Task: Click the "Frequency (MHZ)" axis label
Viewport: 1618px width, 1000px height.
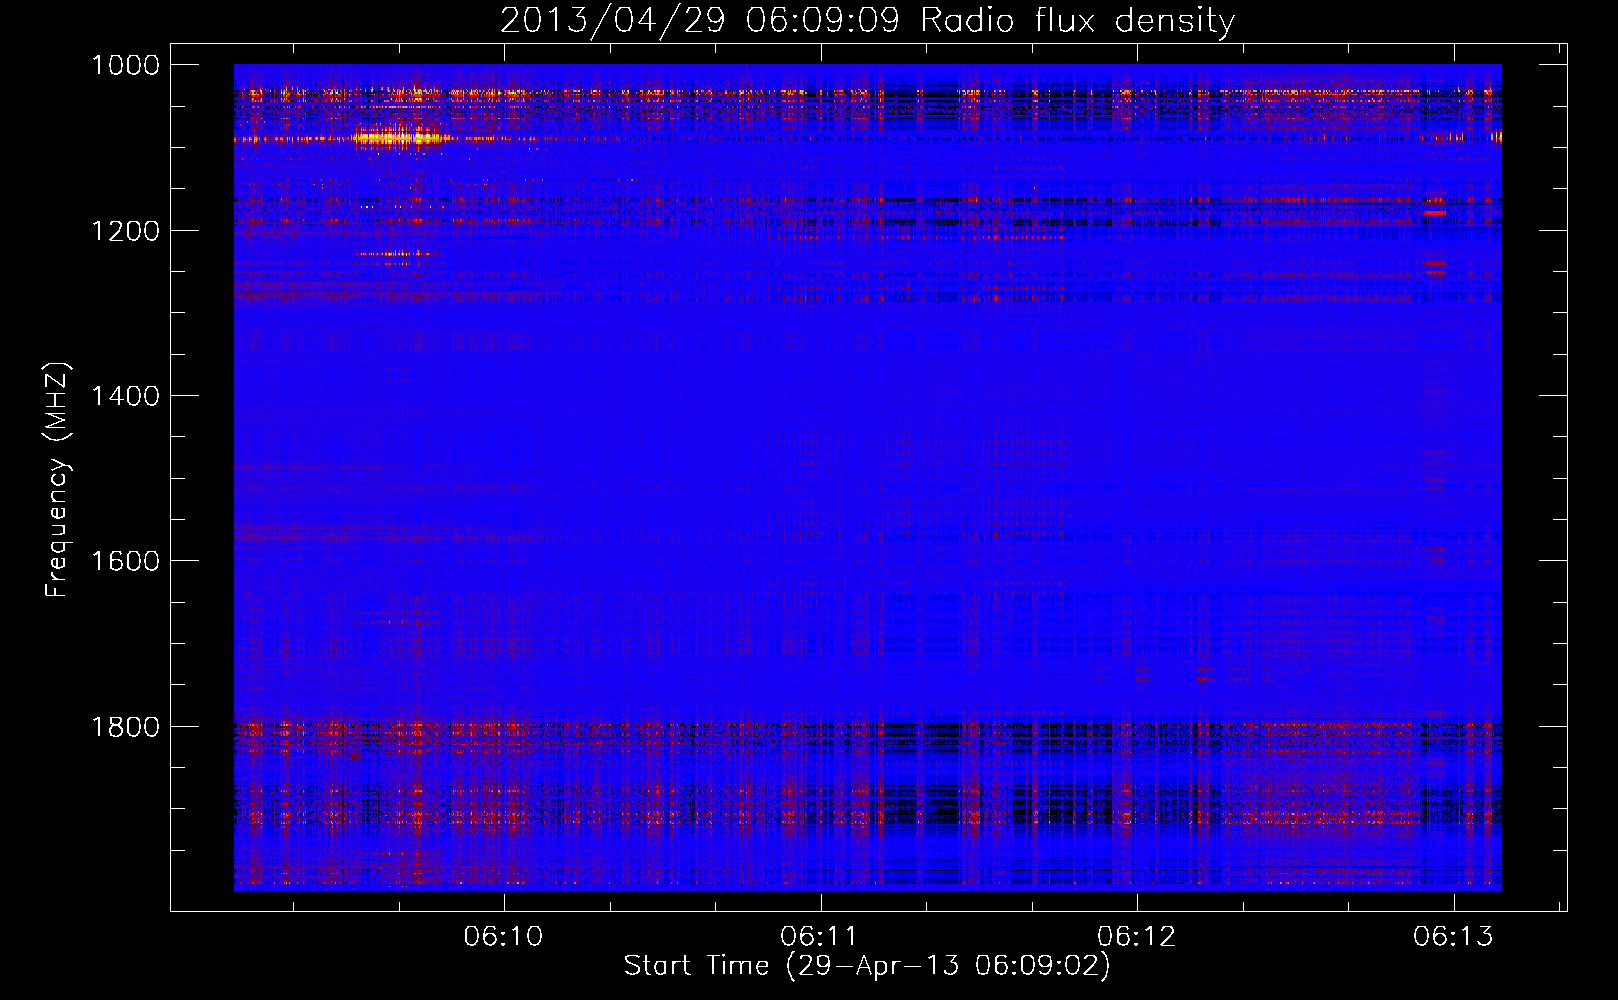Action: pyautogui.click(x=57, y=479)
